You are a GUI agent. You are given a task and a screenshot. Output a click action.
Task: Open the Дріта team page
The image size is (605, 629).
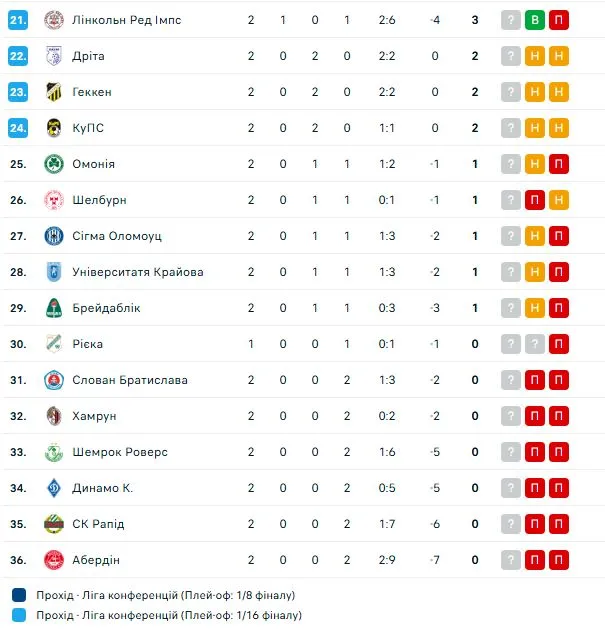[88, 56]
